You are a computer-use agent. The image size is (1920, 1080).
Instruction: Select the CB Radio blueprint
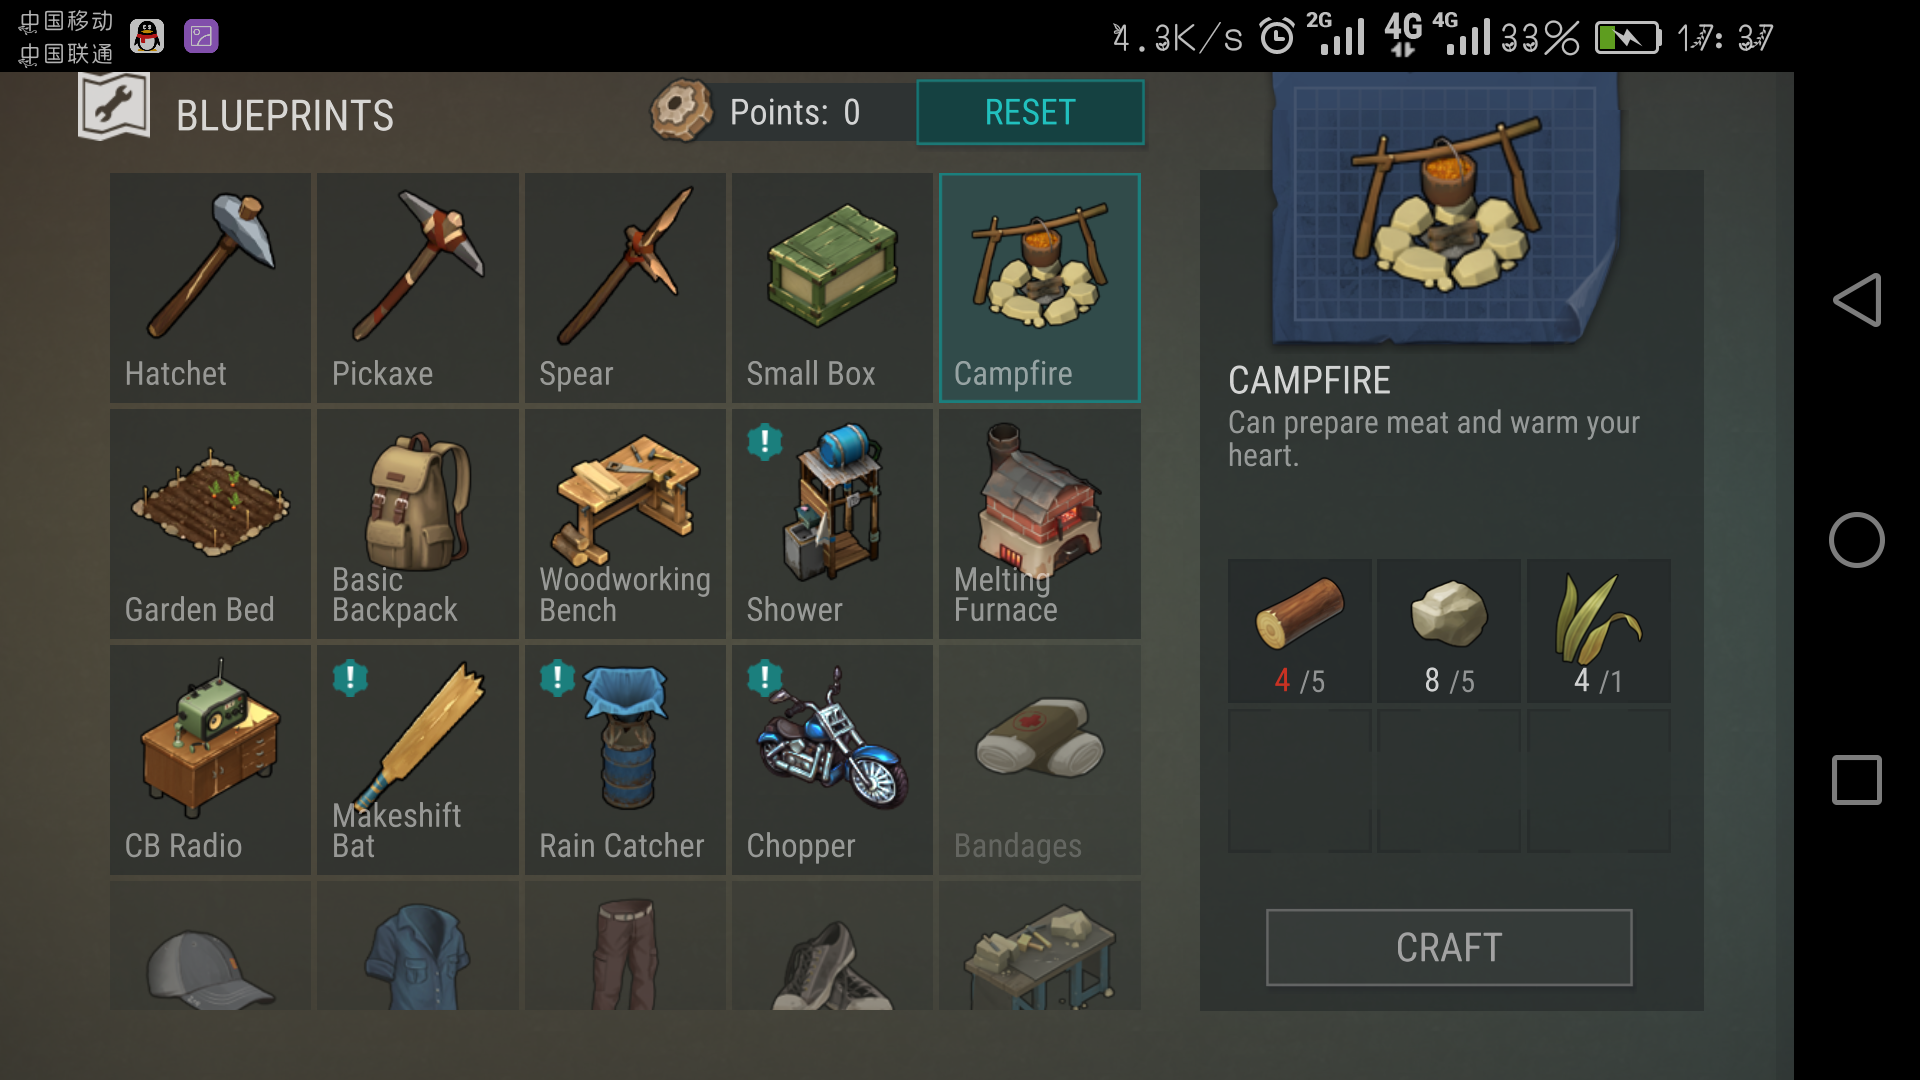pyautogui.click(x=210, y=760)
